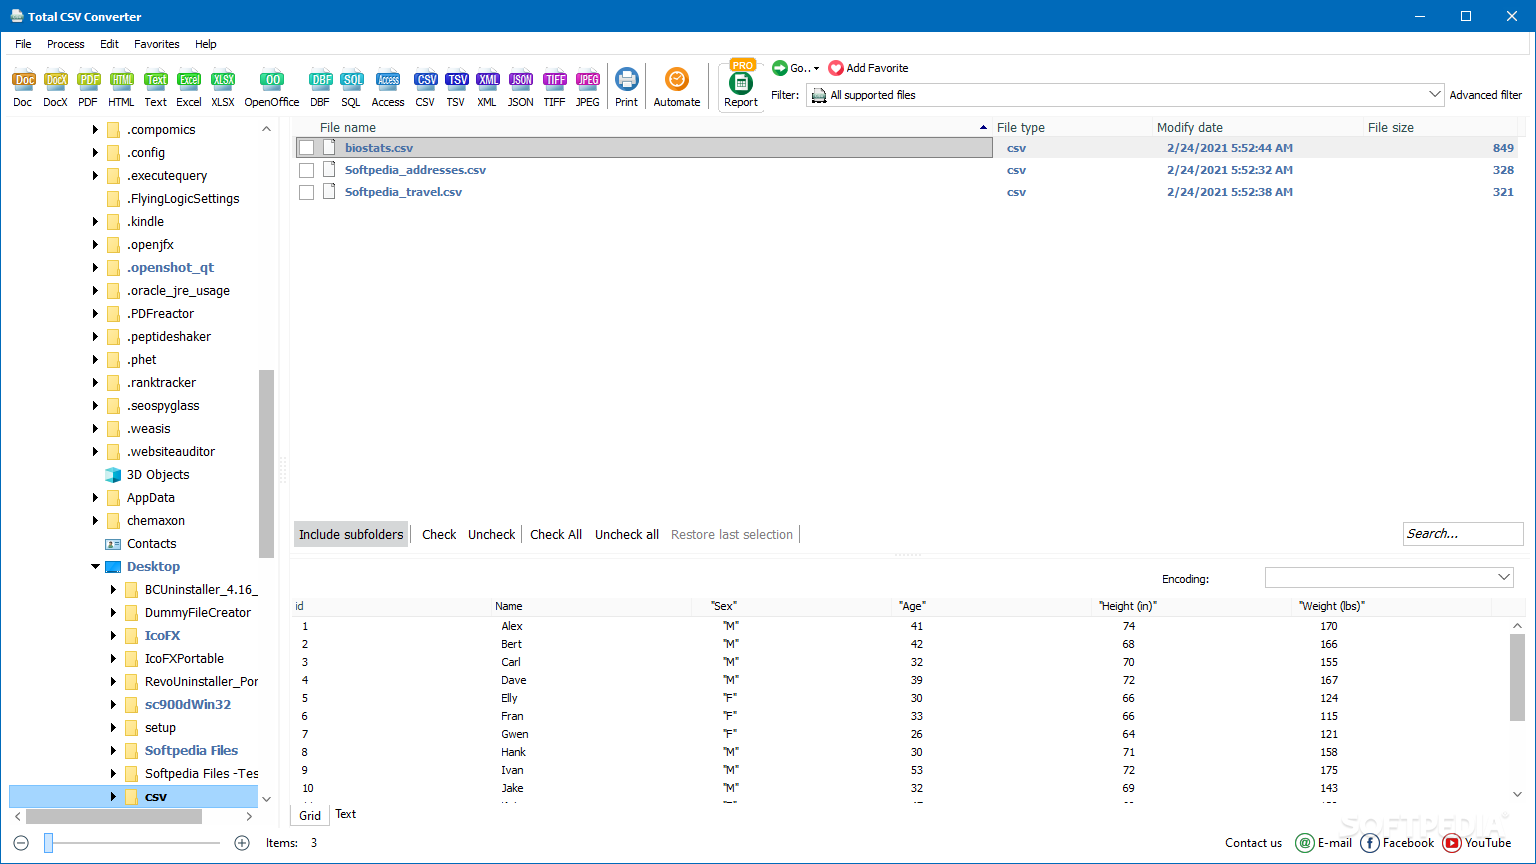
Task: Expand the IcoFX folder node
Action: pos(113,636)
